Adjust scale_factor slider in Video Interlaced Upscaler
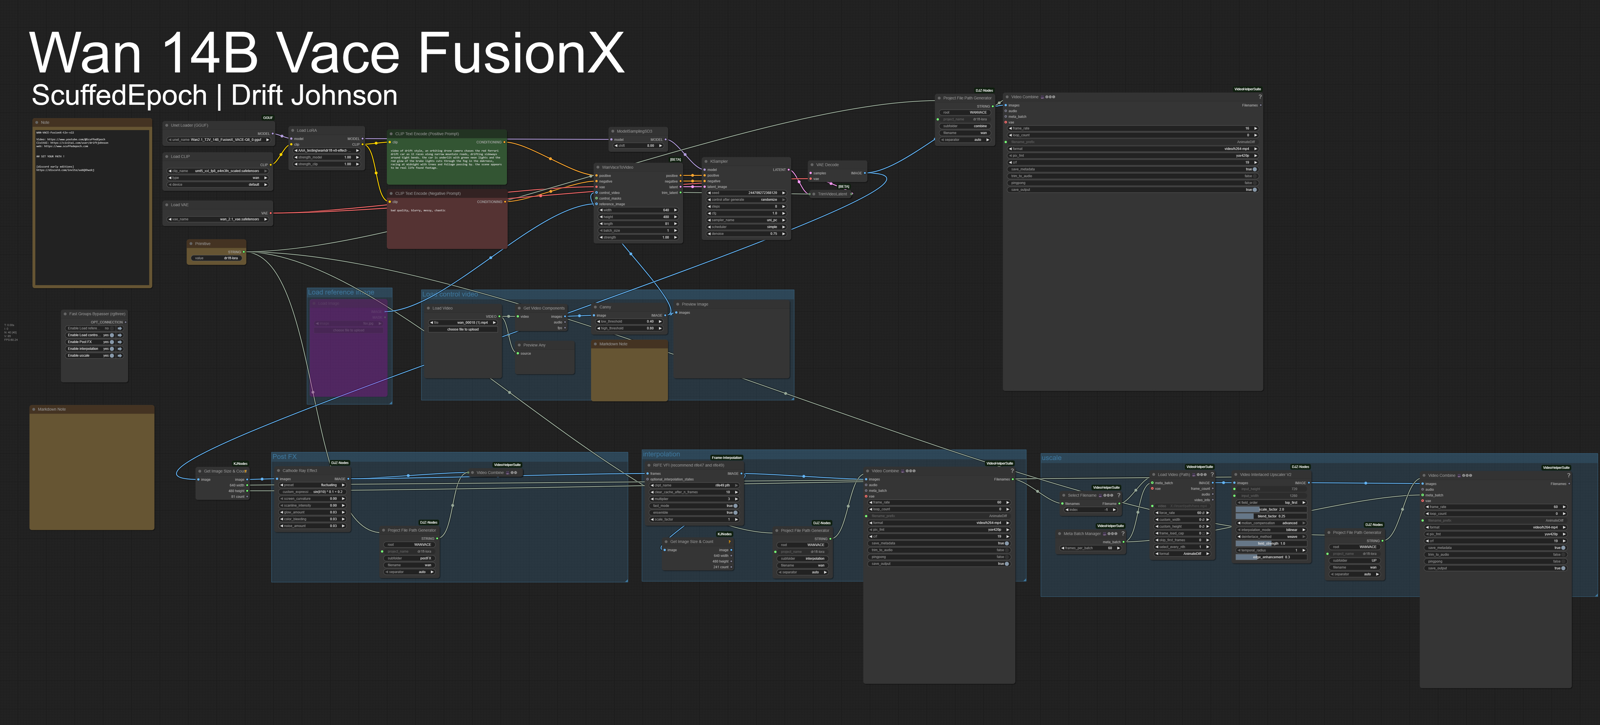The width and height of the screenshot is (1600, 725). click(1271, 509)
